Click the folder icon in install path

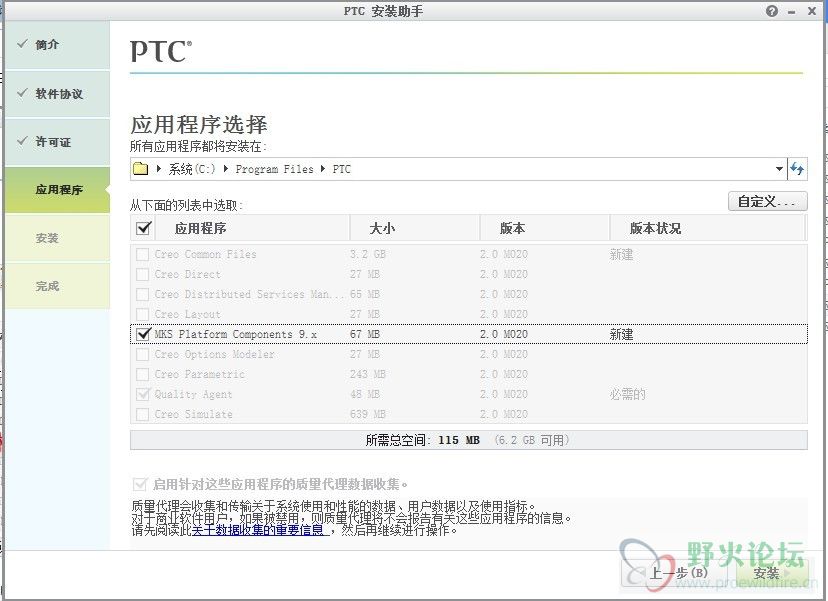pos(140,169)
